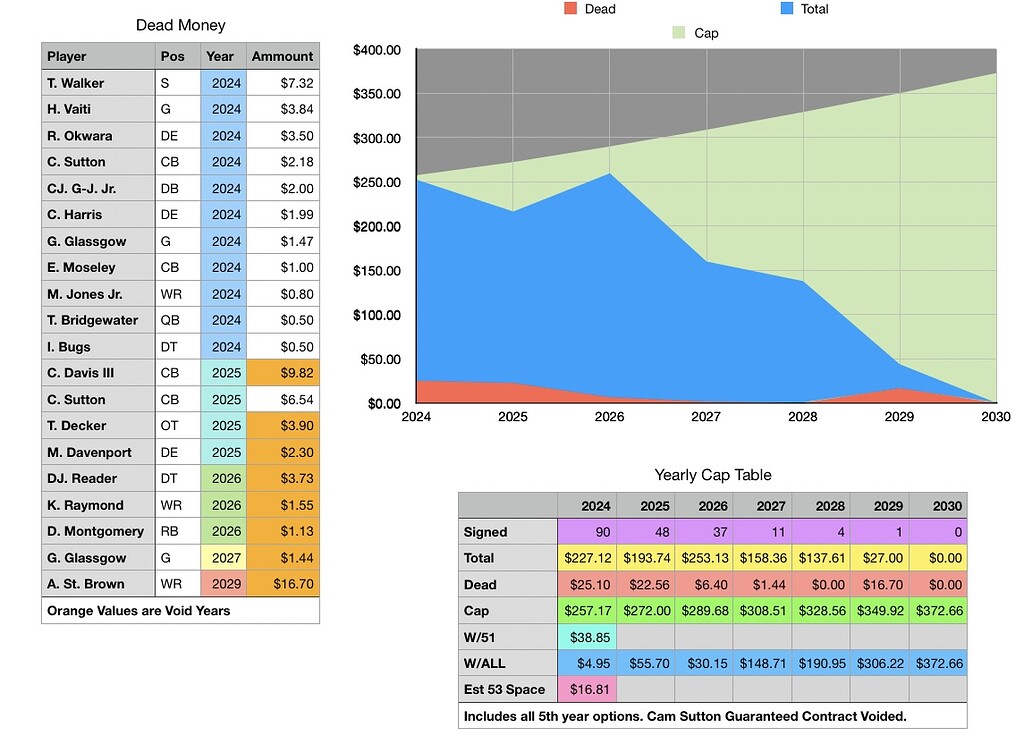Click the Ammount column header
Image resolution: width=1024 pixels, height=744 pixels.
pyautogui.click(x=282, y=56)
